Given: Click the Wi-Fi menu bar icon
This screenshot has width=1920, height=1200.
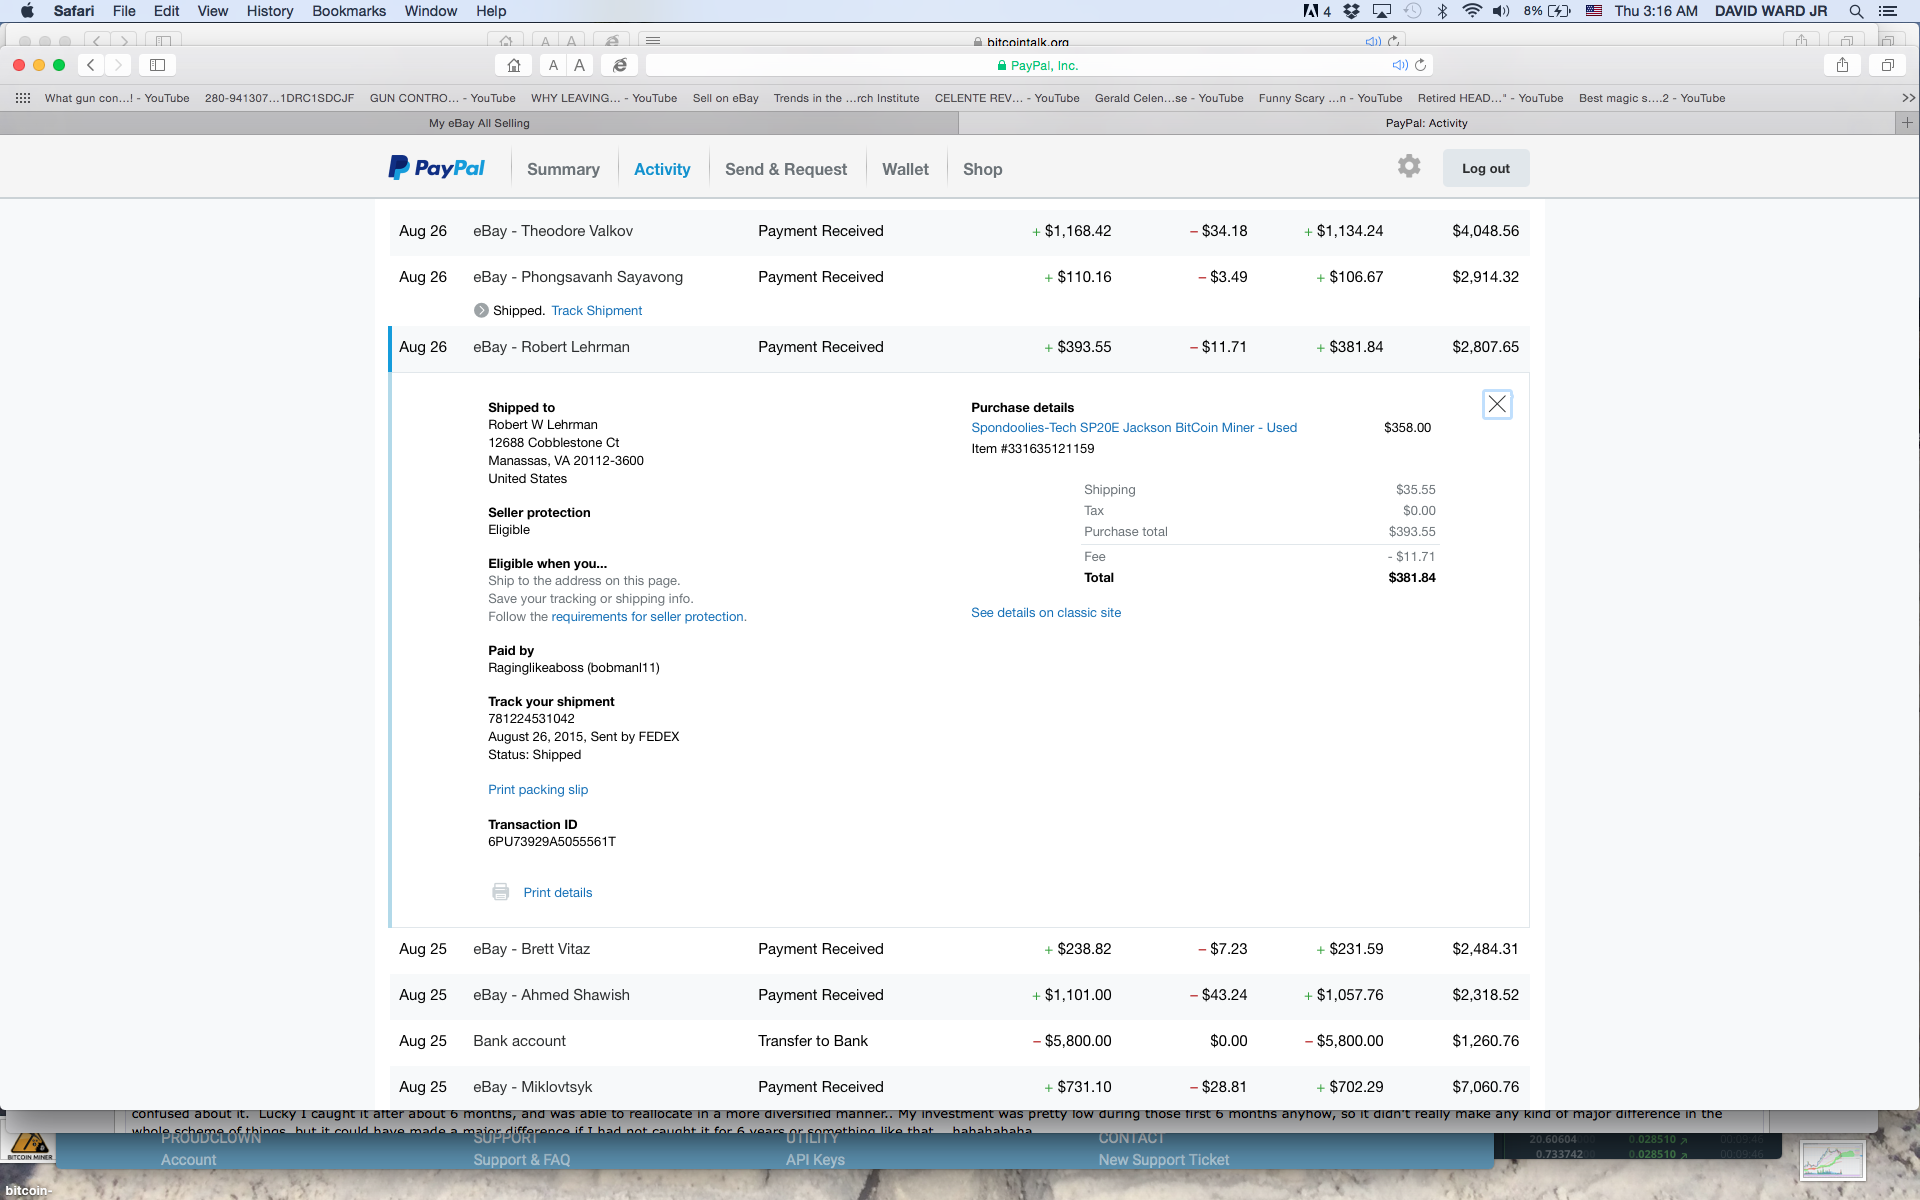Looking at the screenshot, I should pos(1472,11).
